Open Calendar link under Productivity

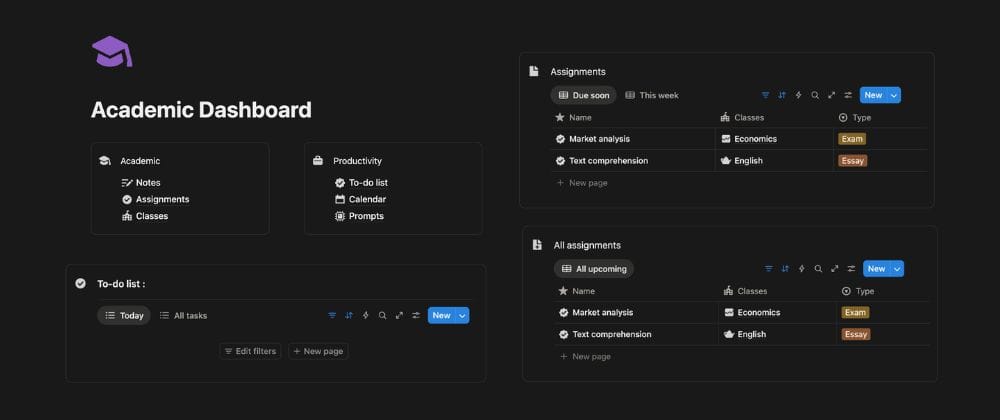pos(360,199)
